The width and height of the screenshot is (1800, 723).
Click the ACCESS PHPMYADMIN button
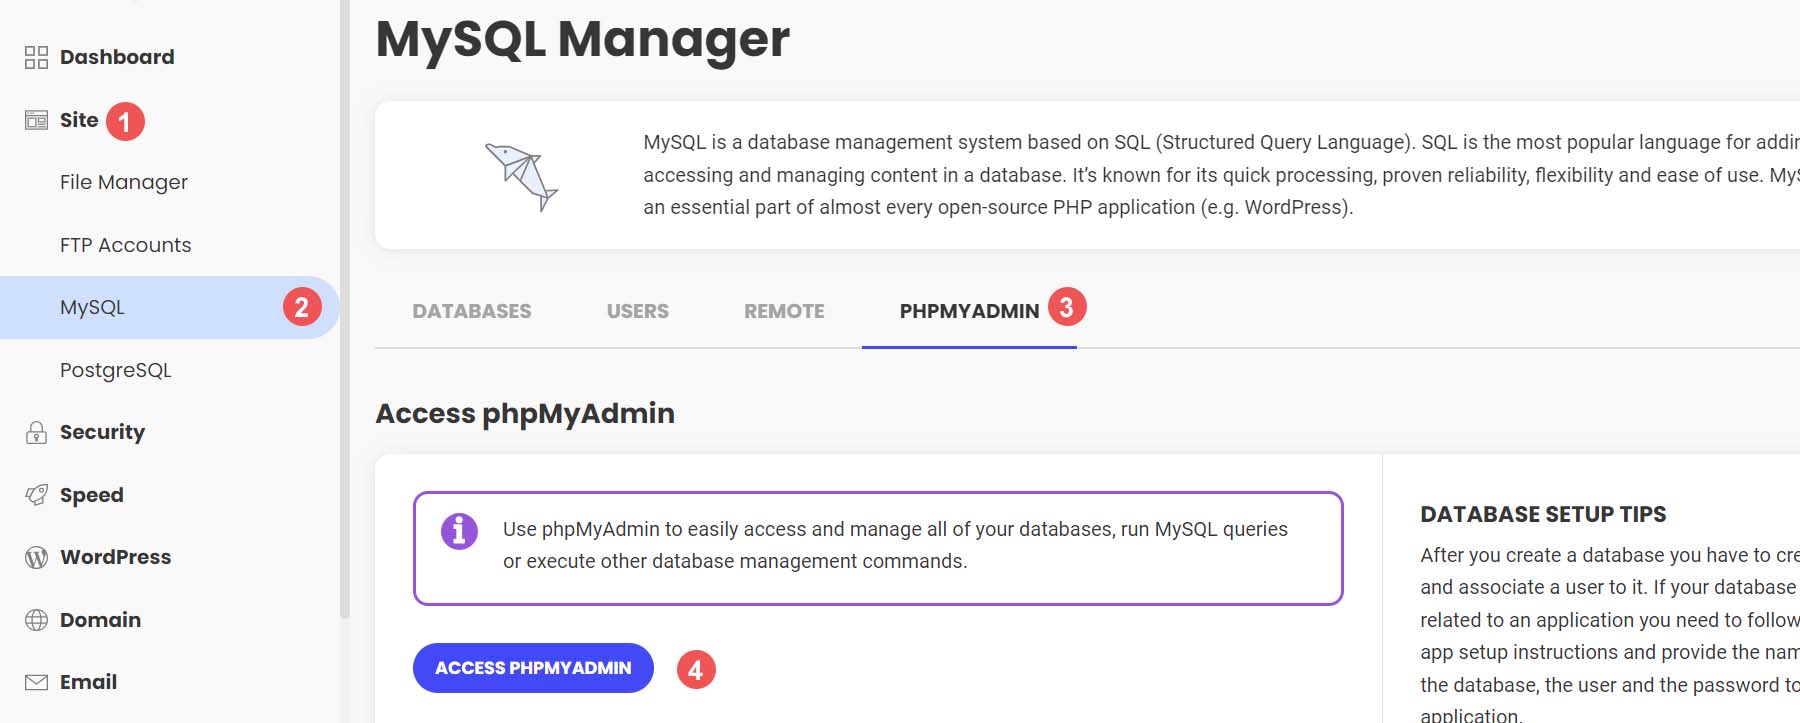point(533,667)
